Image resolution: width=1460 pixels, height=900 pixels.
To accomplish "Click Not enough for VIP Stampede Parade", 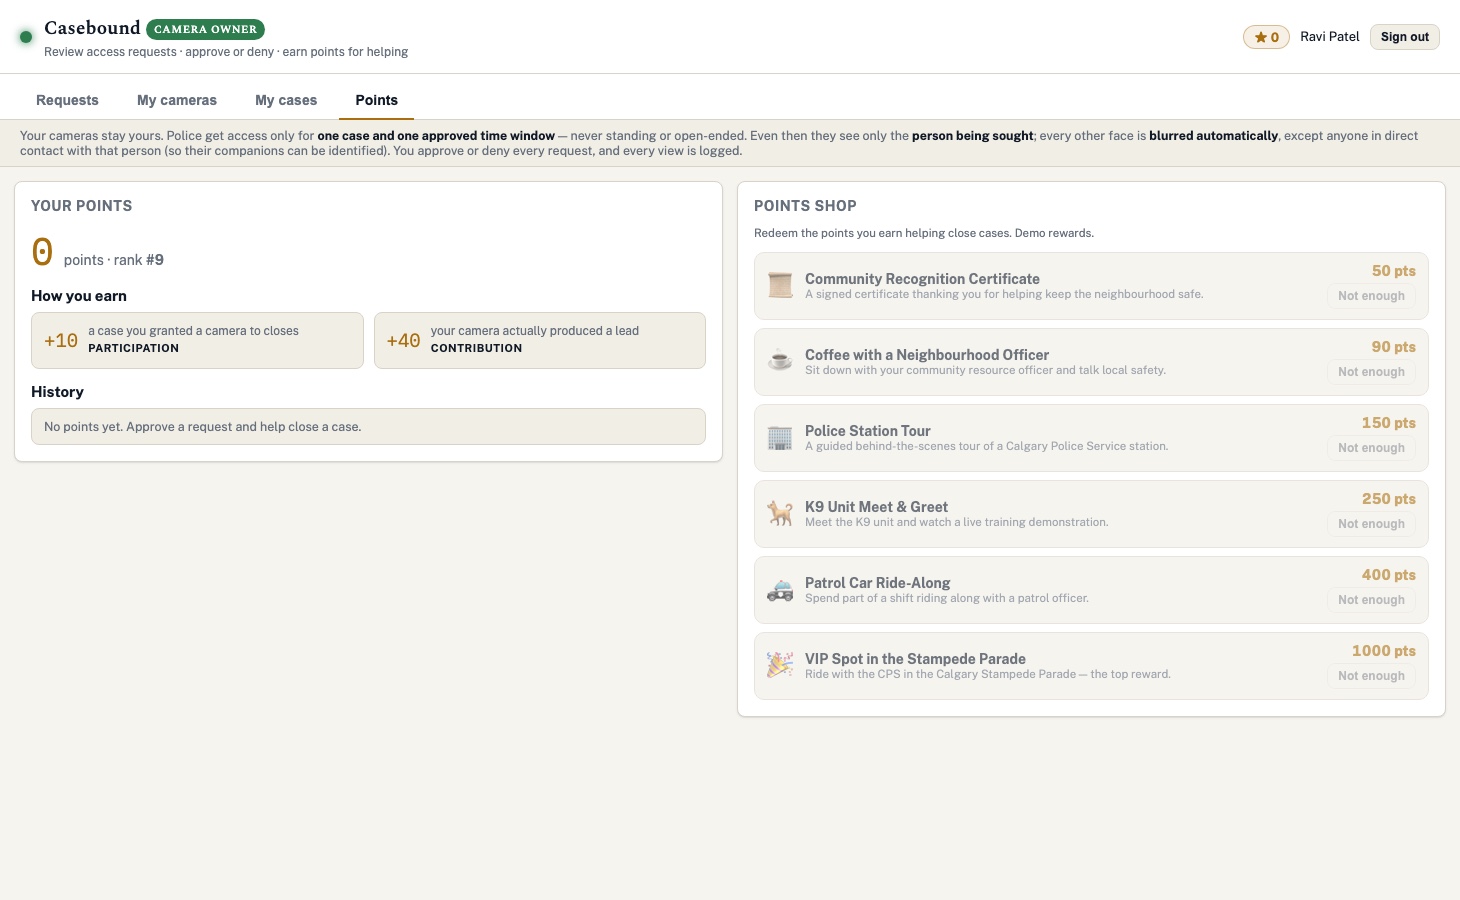I will (1371, 676).
